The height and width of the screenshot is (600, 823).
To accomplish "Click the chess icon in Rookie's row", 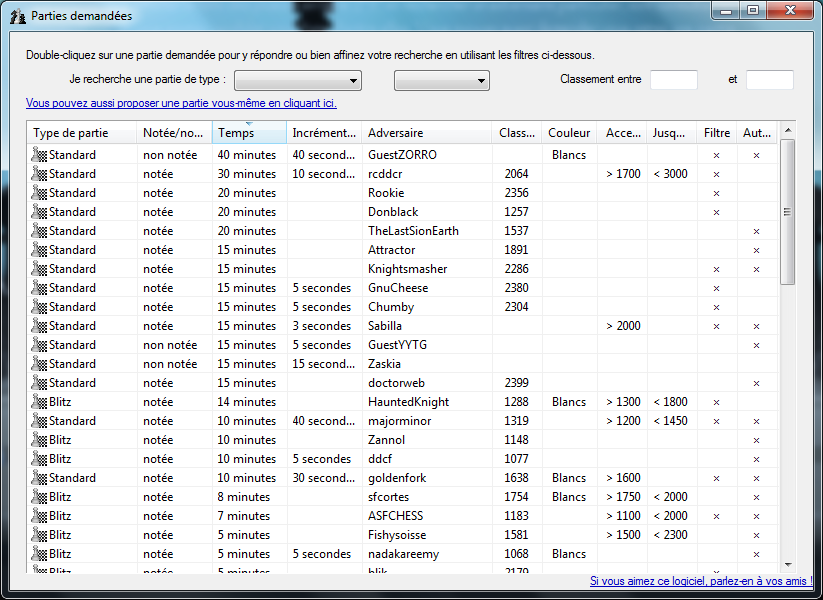I will pos(40,193).
